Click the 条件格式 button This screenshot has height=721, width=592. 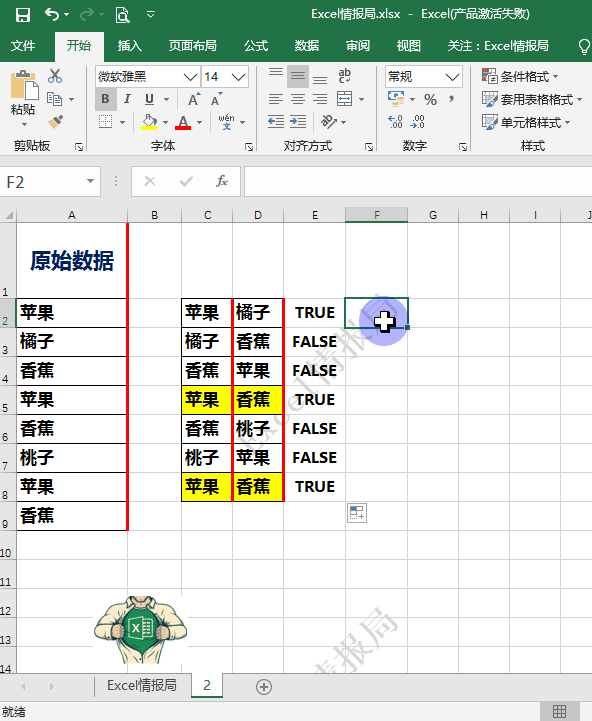tap(520, 76)
